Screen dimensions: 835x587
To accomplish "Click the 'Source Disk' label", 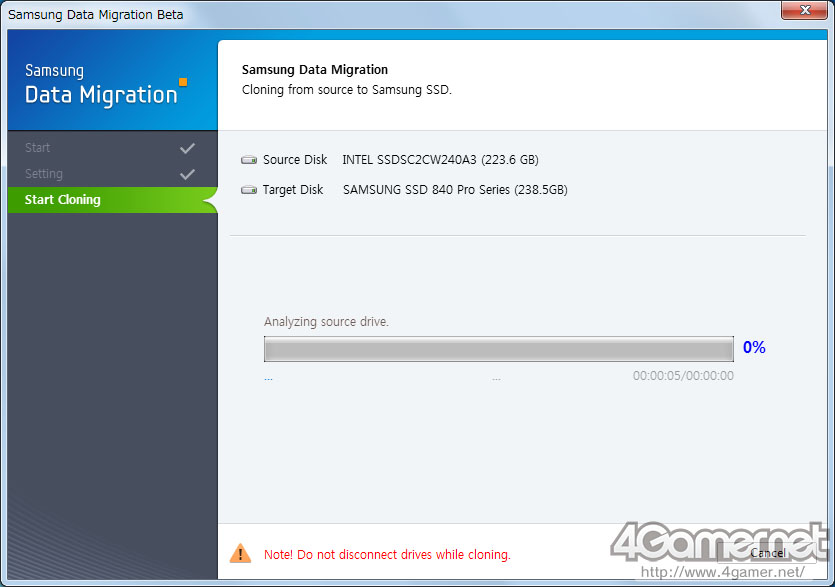I will 295,160.
